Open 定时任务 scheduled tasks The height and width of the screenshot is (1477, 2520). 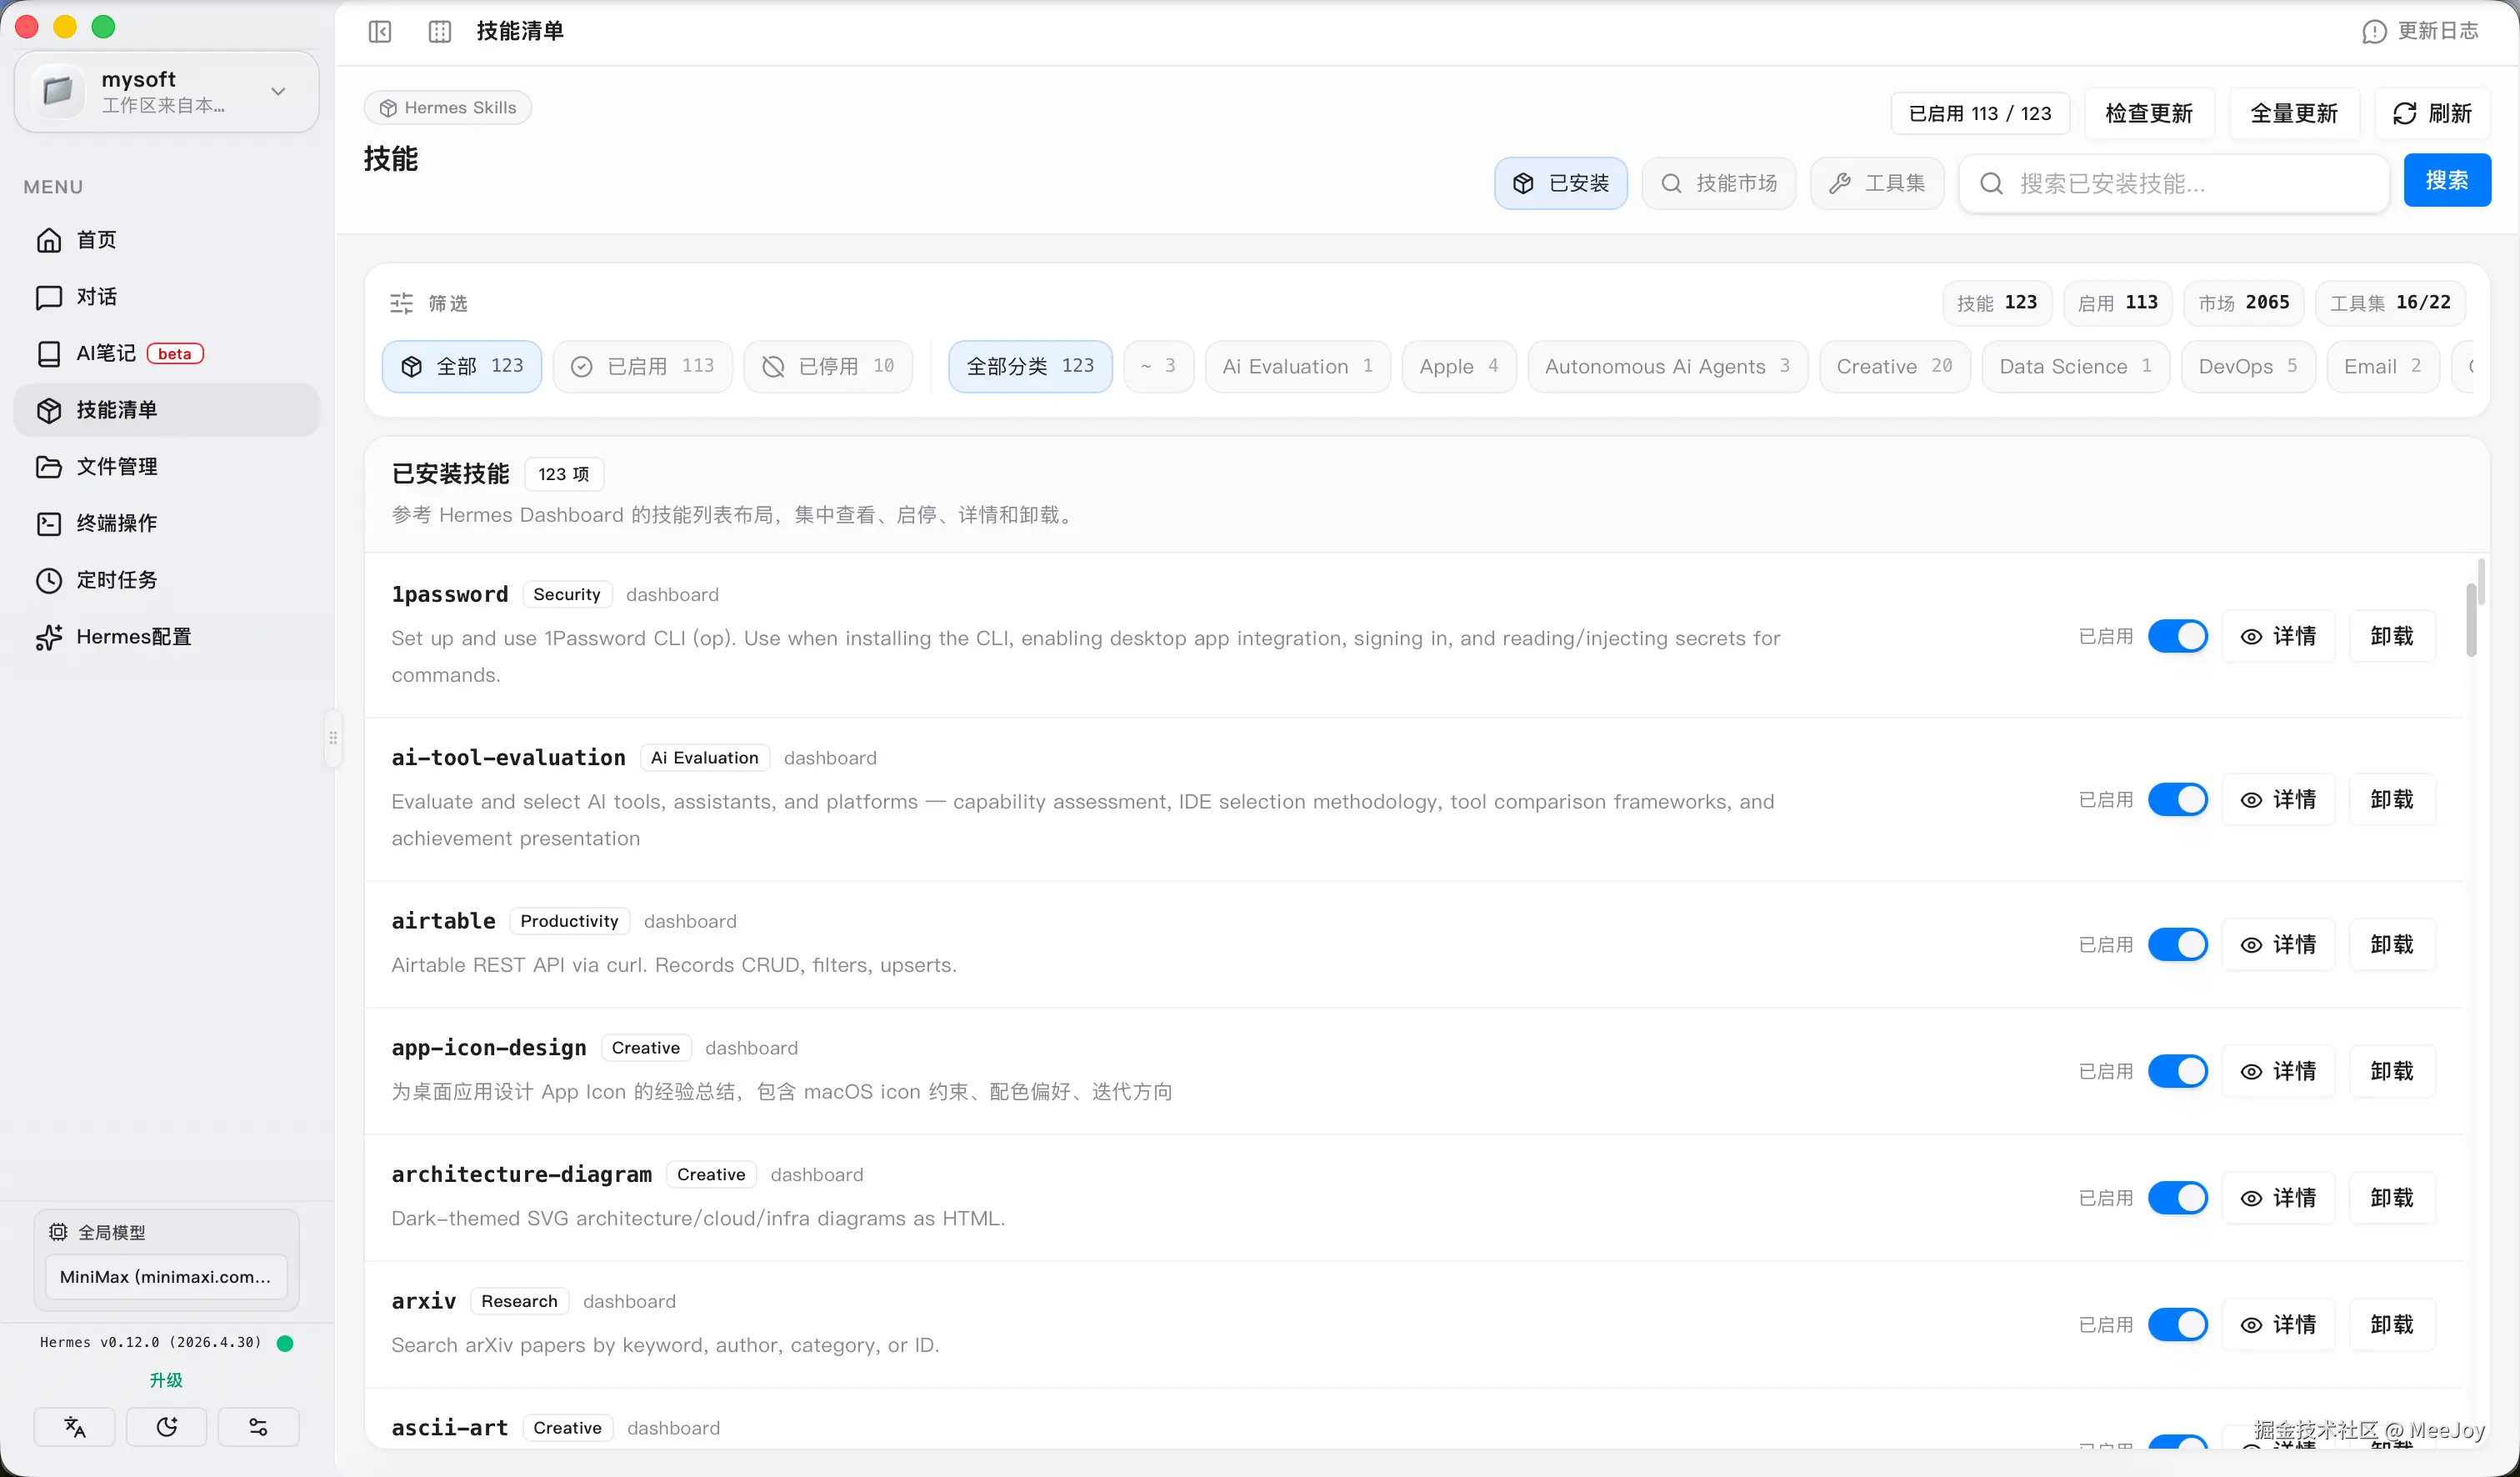pos(166,580)
